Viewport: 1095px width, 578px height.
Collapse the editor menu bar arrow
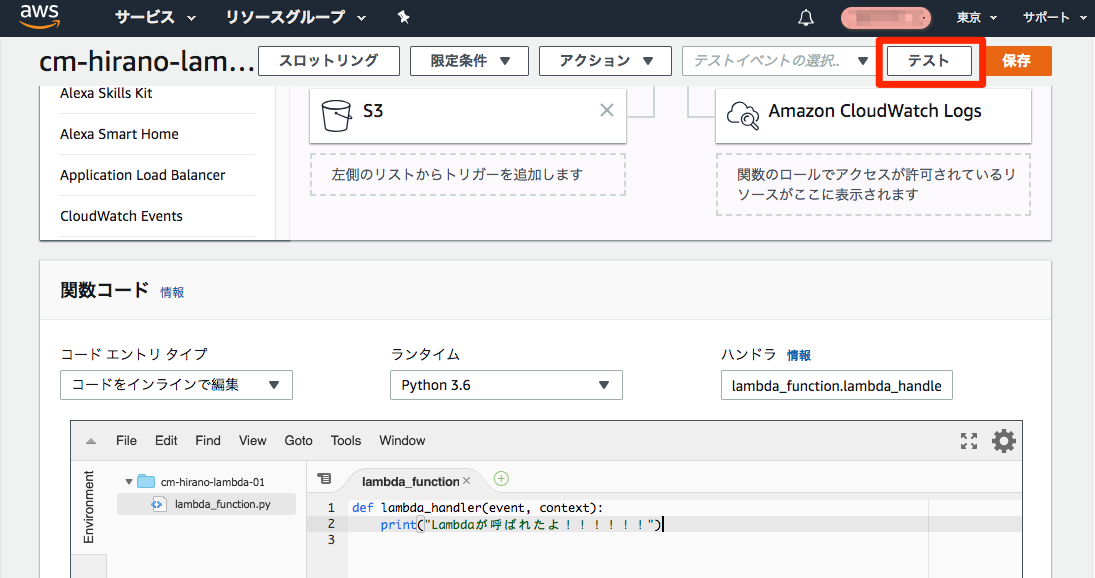pyautogui.click(x=91, y=441)
